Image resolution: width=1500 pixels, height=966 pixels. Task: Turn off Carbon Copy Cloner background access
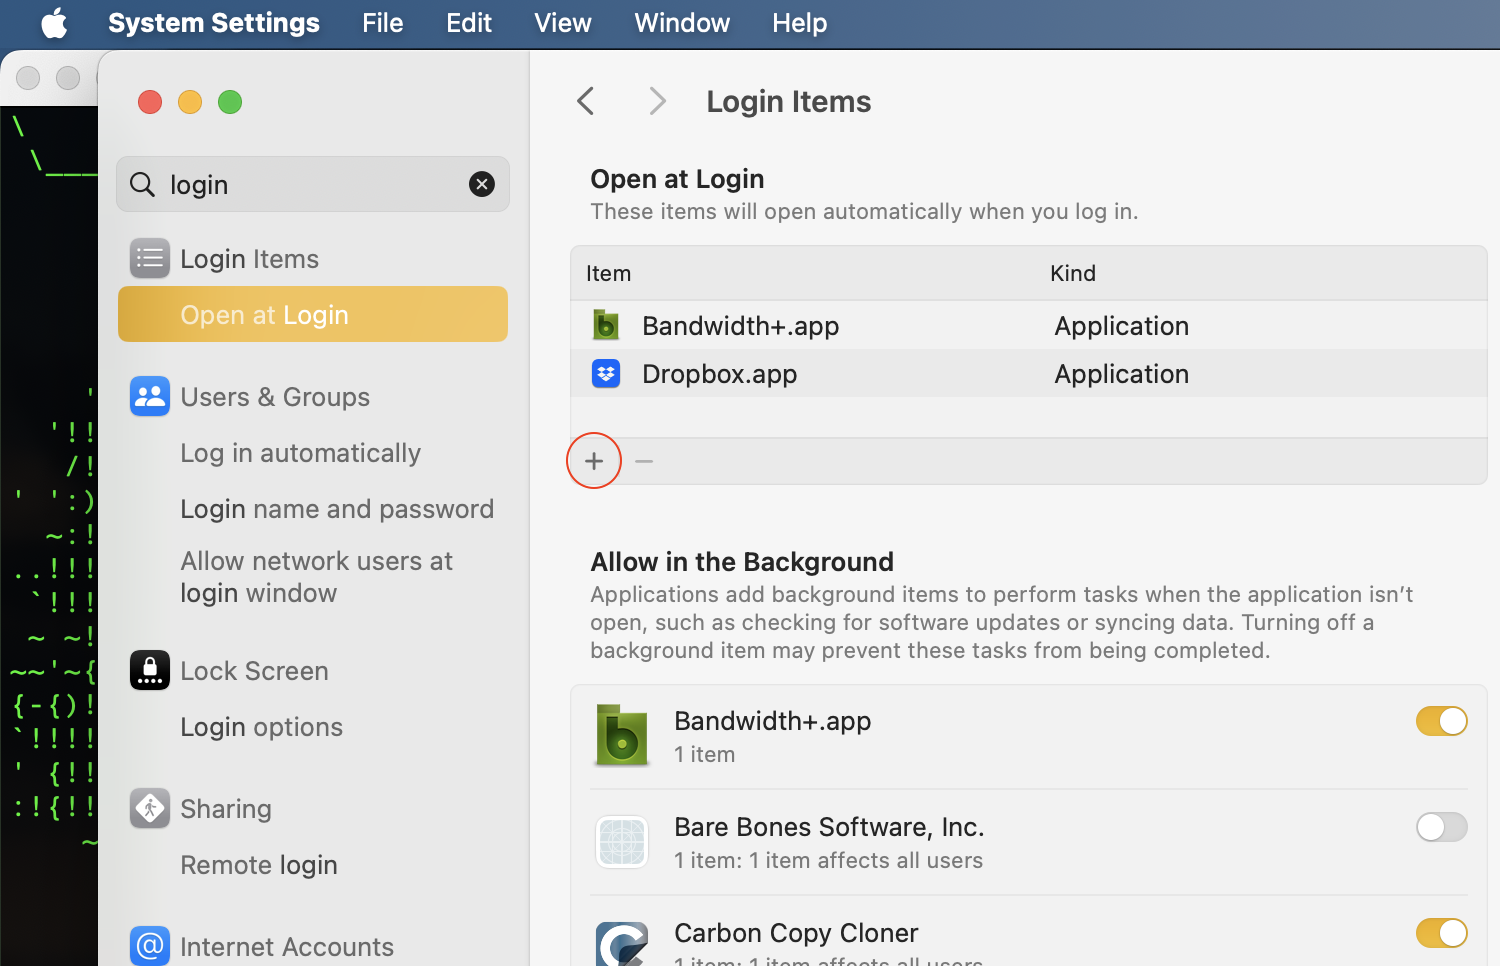(1441, 933)
